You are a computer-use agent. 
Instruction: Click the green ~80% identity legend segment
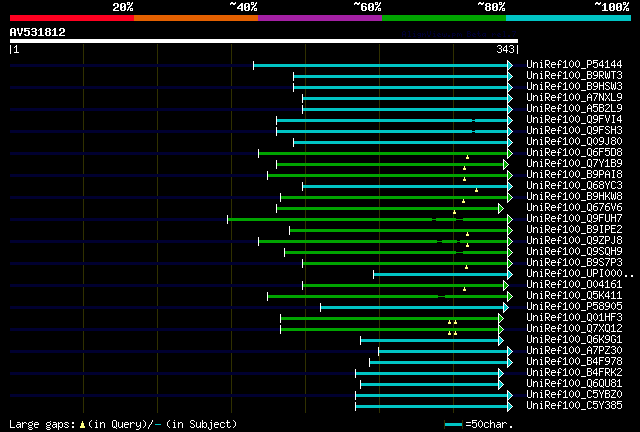click(444, 18)
